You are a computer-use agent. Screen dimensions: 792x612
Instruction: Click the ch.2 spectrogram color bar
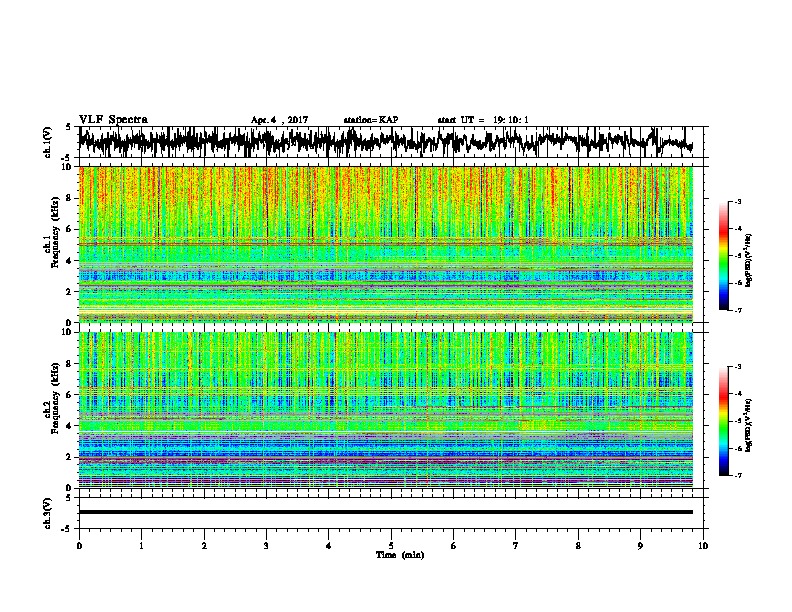(x=723, y=421)
